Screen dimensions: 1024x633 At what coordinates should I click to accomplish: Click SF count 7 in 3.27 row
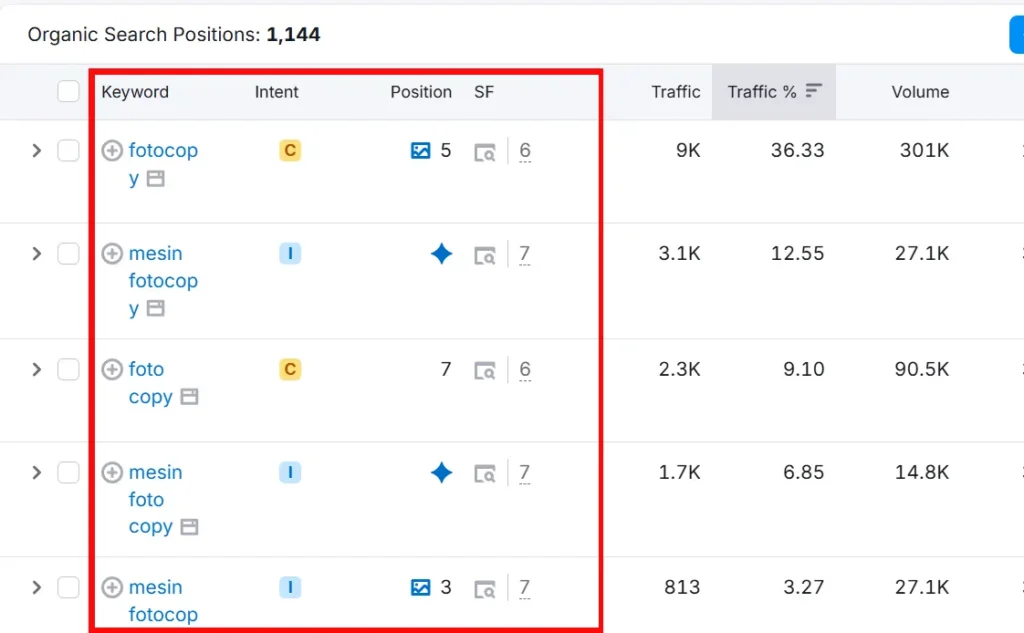[x=524, y=588]
